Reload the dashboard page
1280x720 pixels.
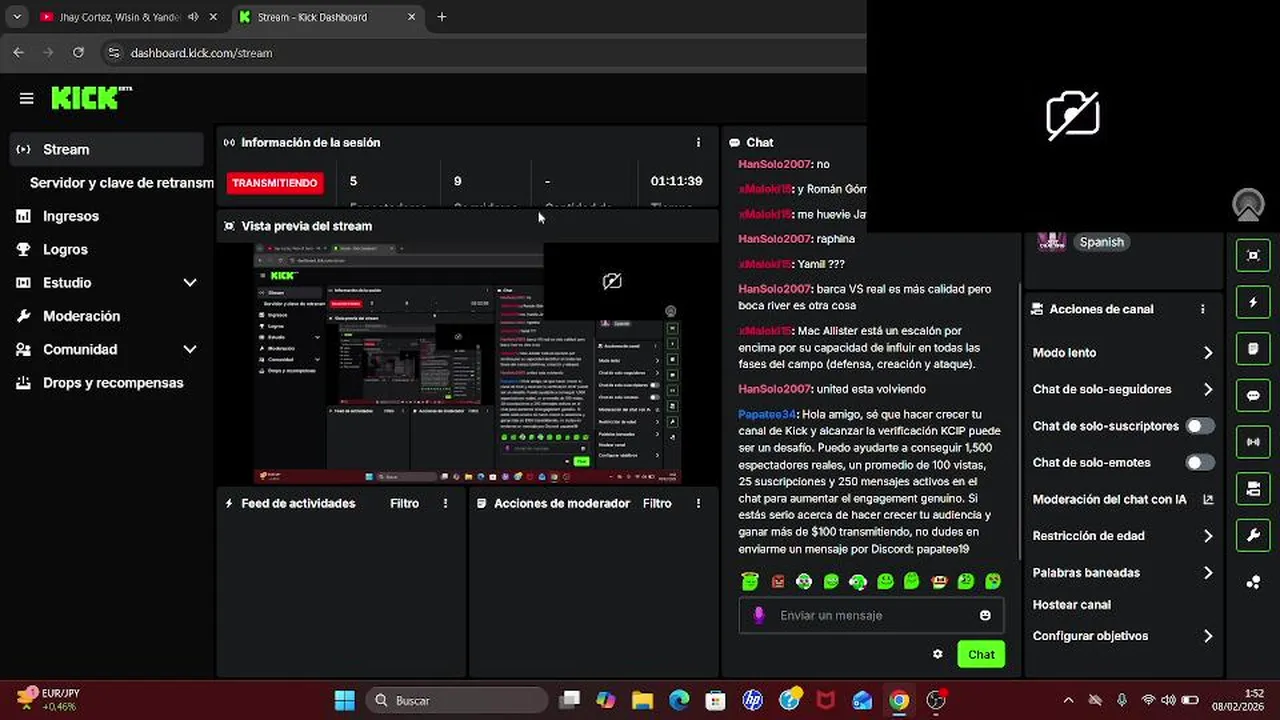point(77,52)
